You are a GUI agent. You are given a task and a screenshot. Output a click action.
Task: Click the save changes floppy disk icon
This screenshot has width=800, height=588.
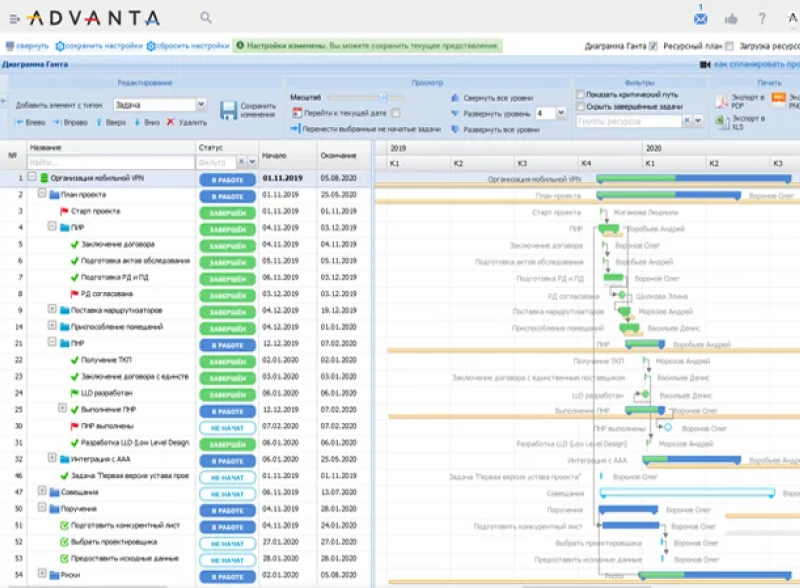[229, 111]
